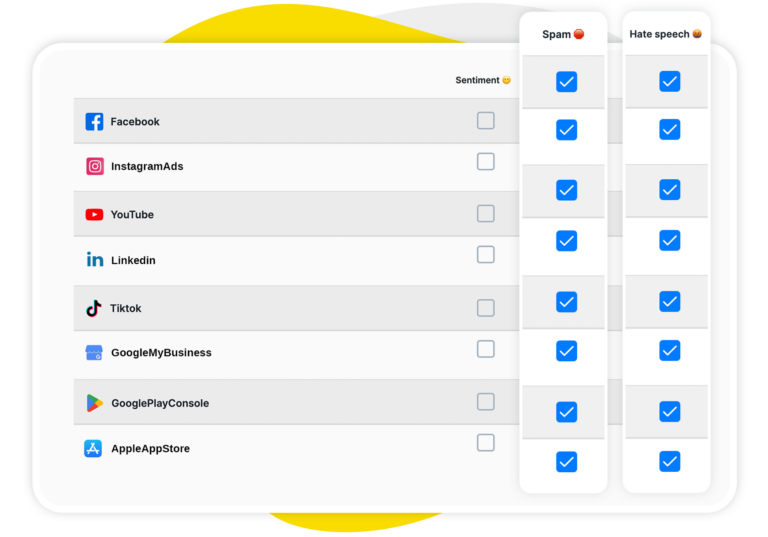Click the GooglePlayConsole triangle icon
768x537 pixels.
94,403
